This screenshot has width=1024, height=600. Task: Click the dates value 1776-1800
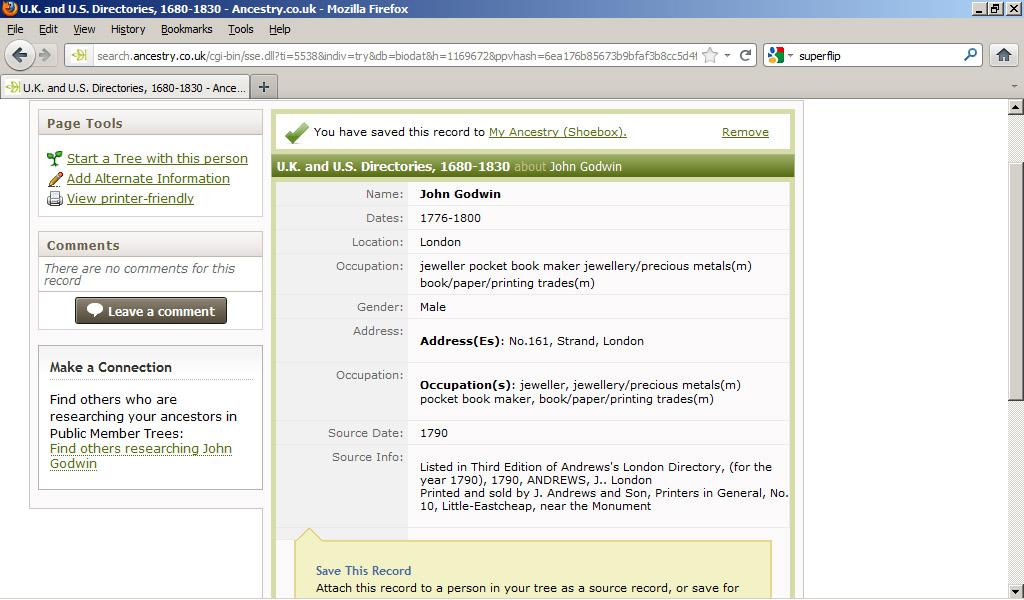[x=450, y=218]
